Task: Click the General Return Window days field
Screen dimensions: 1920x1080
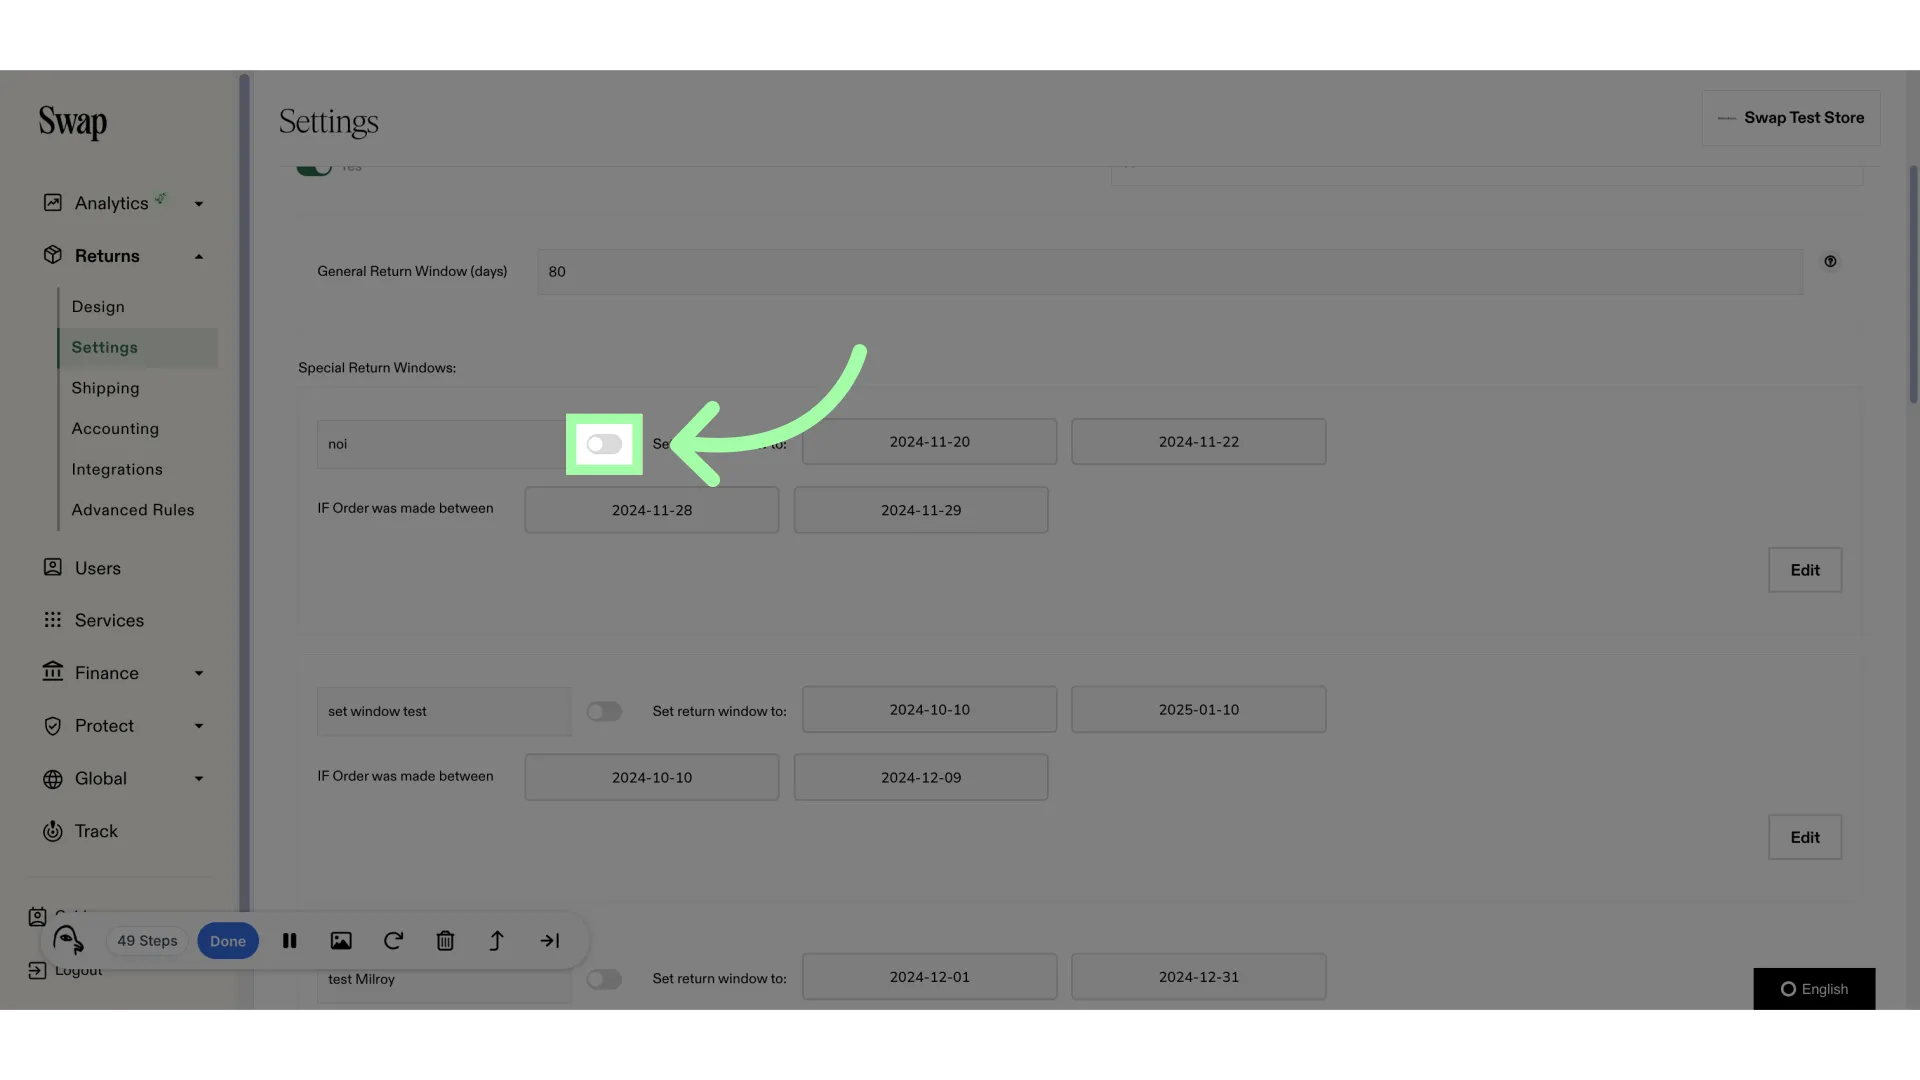Action: tap(1170, 272)
